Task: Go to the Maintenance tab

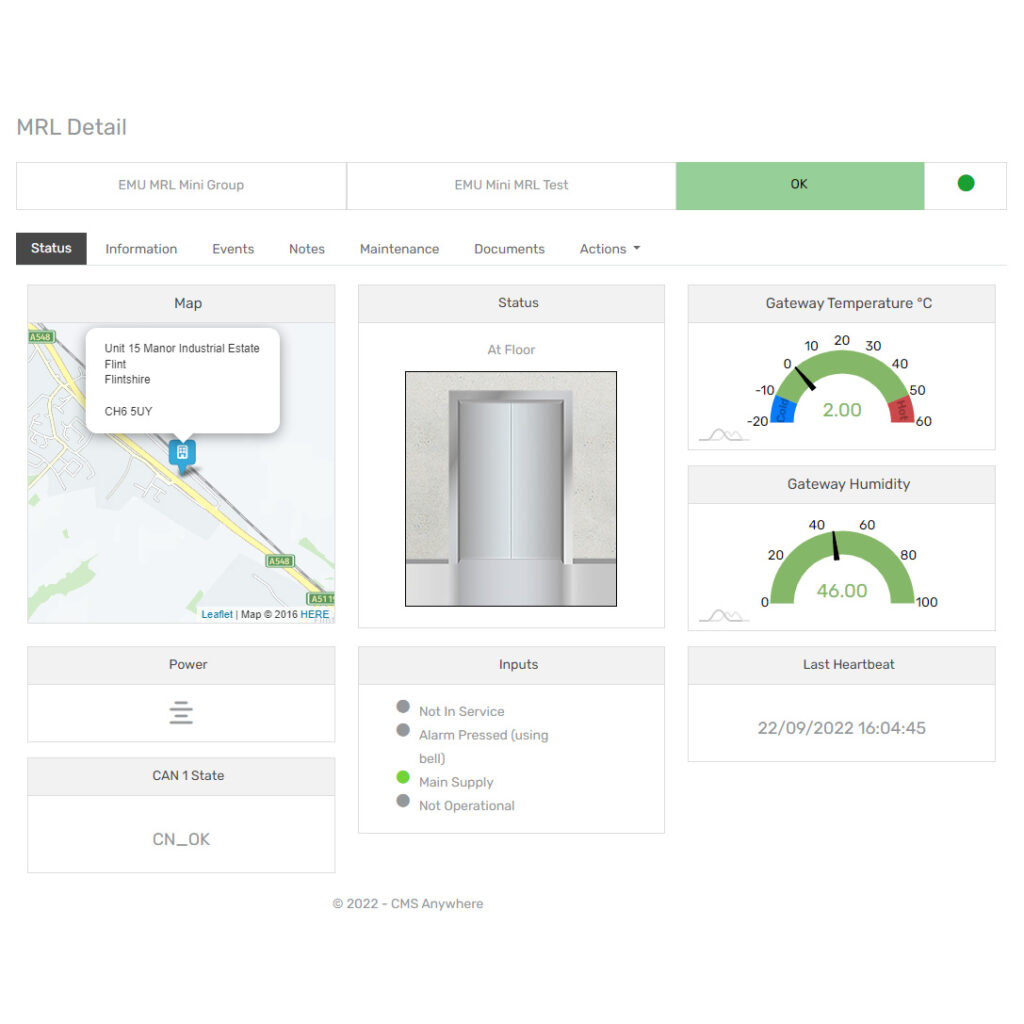Action: click(399, 249)
